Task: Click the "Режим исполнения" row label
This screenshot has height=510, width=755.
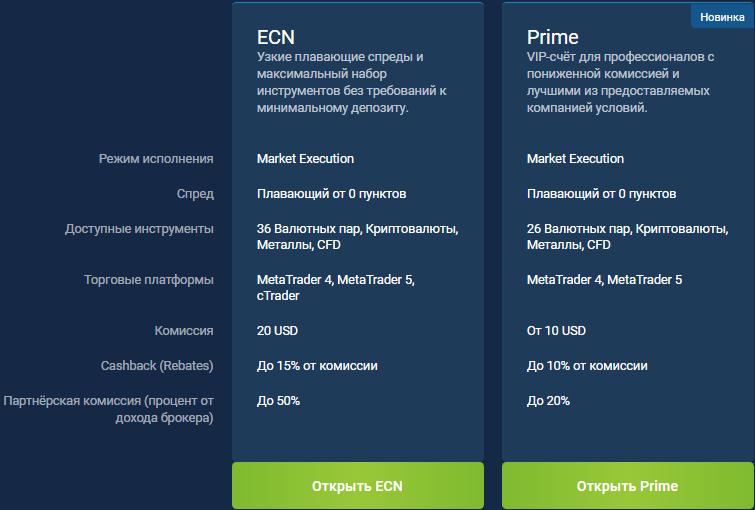Action: (156, 159)
